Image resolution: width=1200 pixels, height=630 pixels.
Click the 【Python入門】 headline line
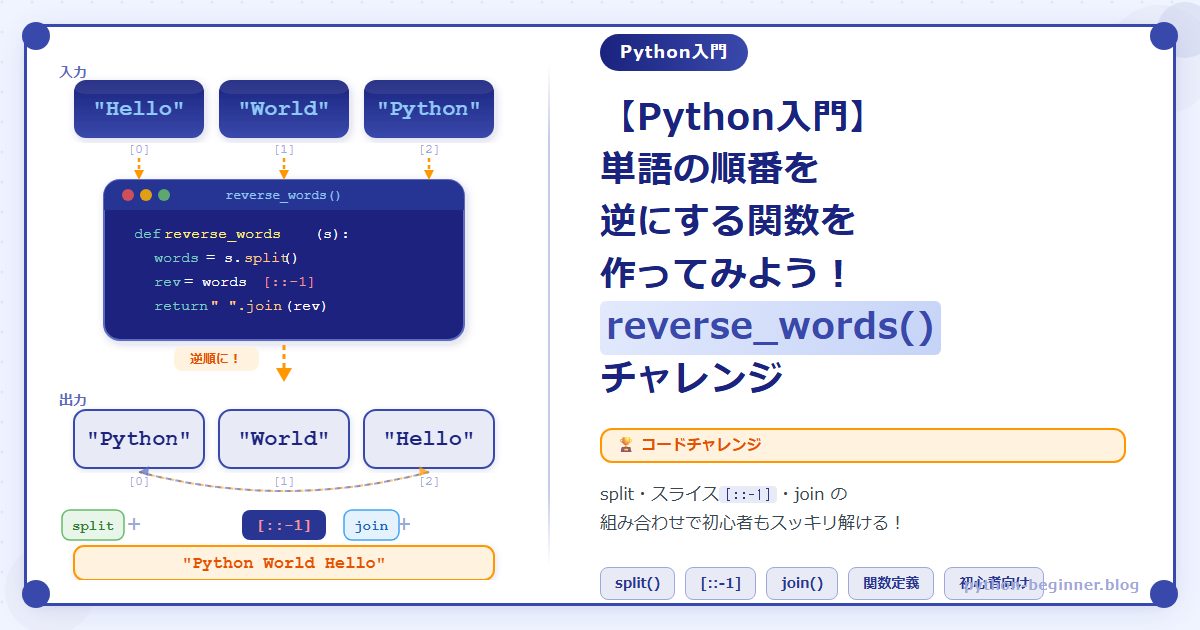[739, 118]
